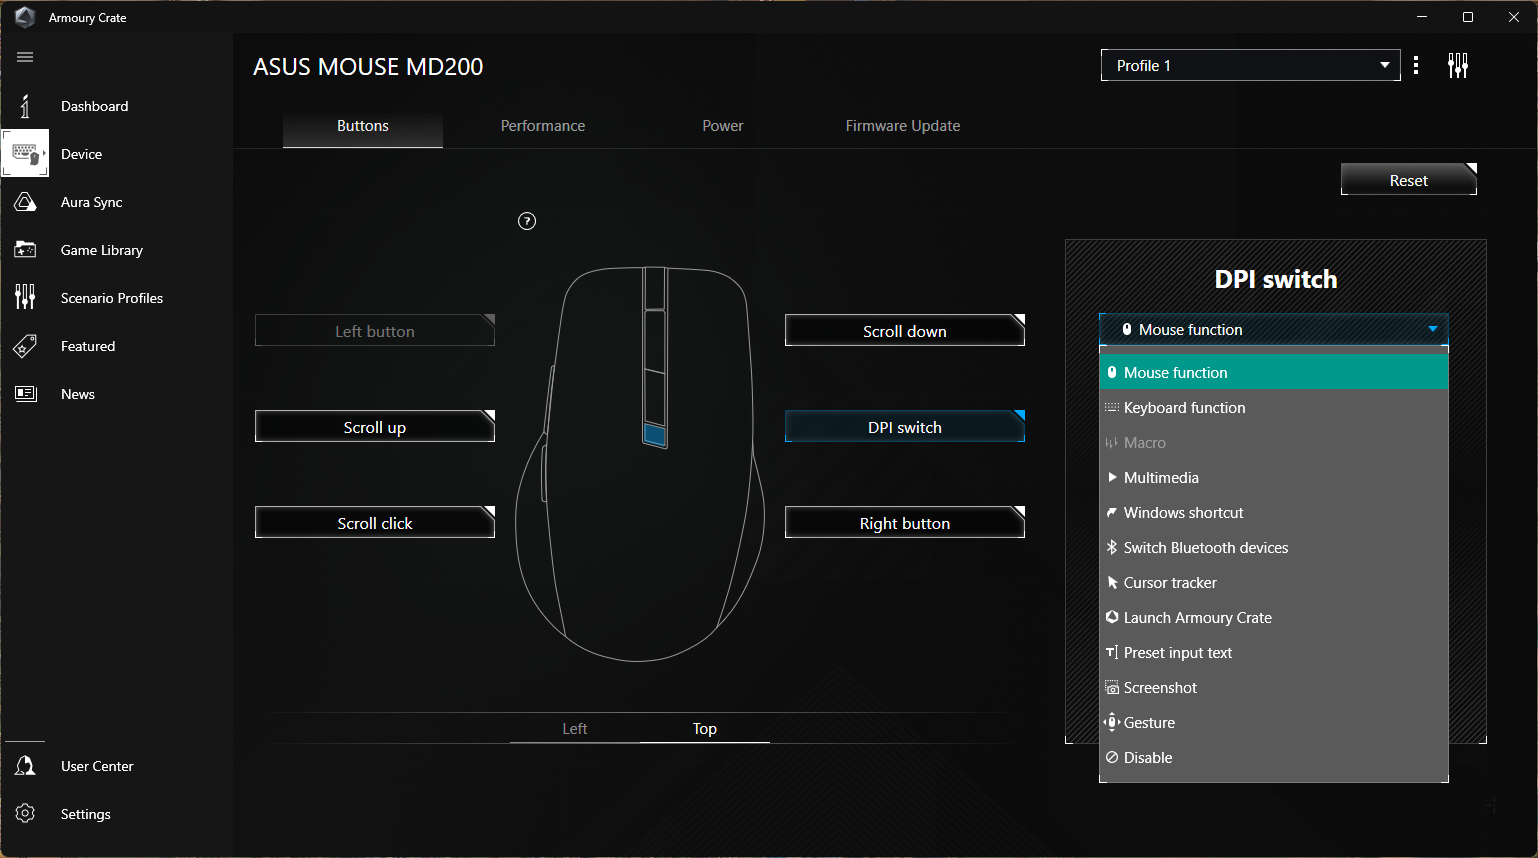1538x858 pixels.
Task: Open Aura Sync label in sidebar
Action: [x=91, y=202]
